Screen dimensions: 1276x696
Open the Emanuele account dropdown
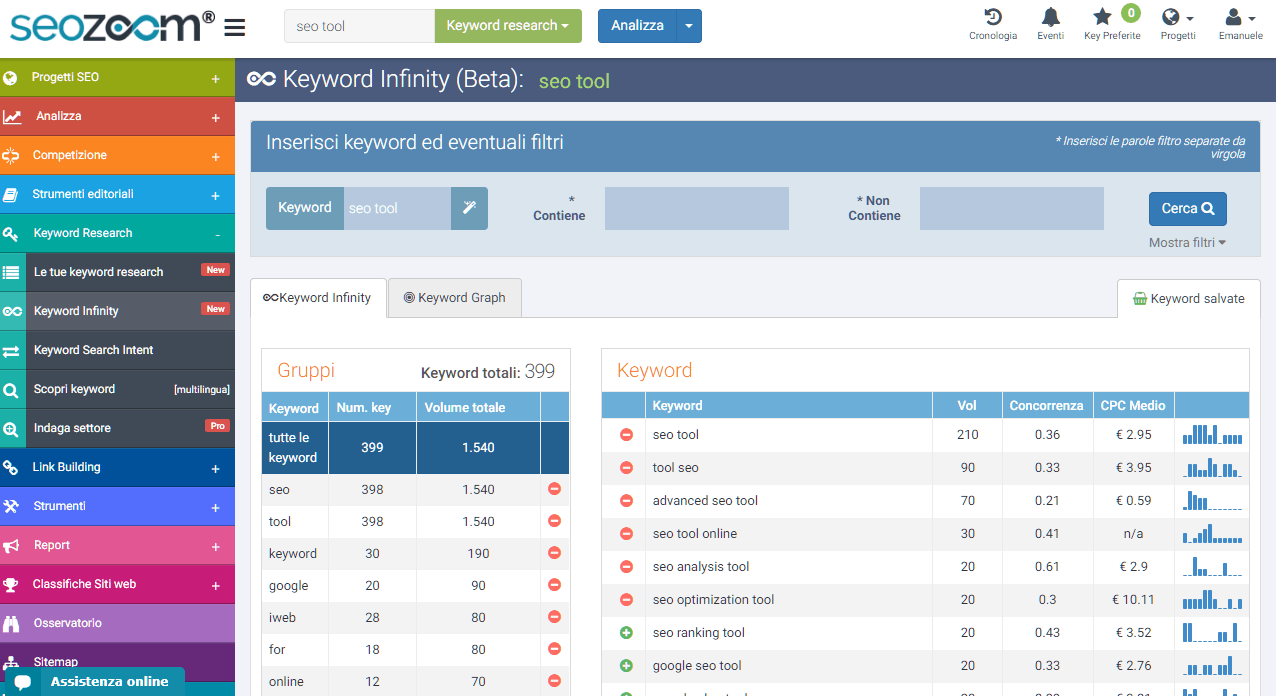coord(1239,22)
